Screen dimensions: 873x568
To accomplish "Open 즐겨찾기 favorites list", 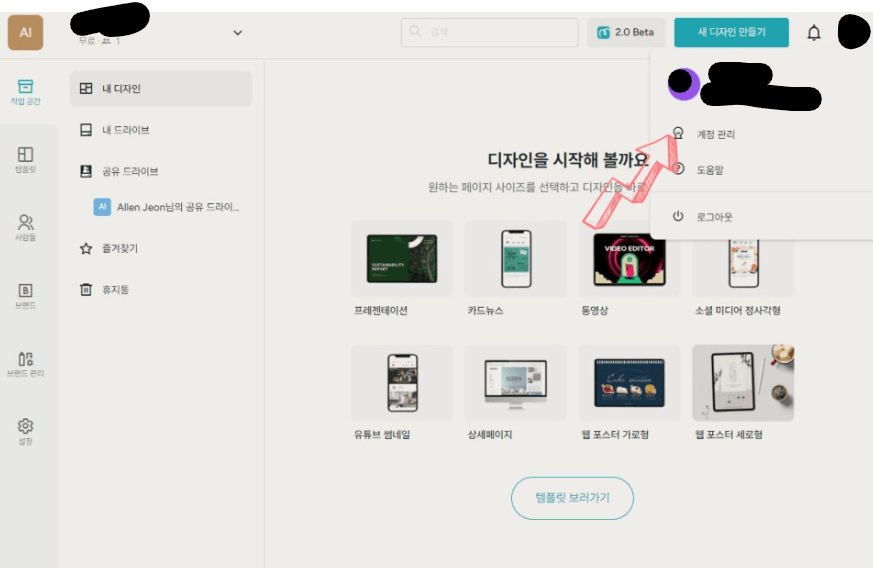I will point(160,248).
